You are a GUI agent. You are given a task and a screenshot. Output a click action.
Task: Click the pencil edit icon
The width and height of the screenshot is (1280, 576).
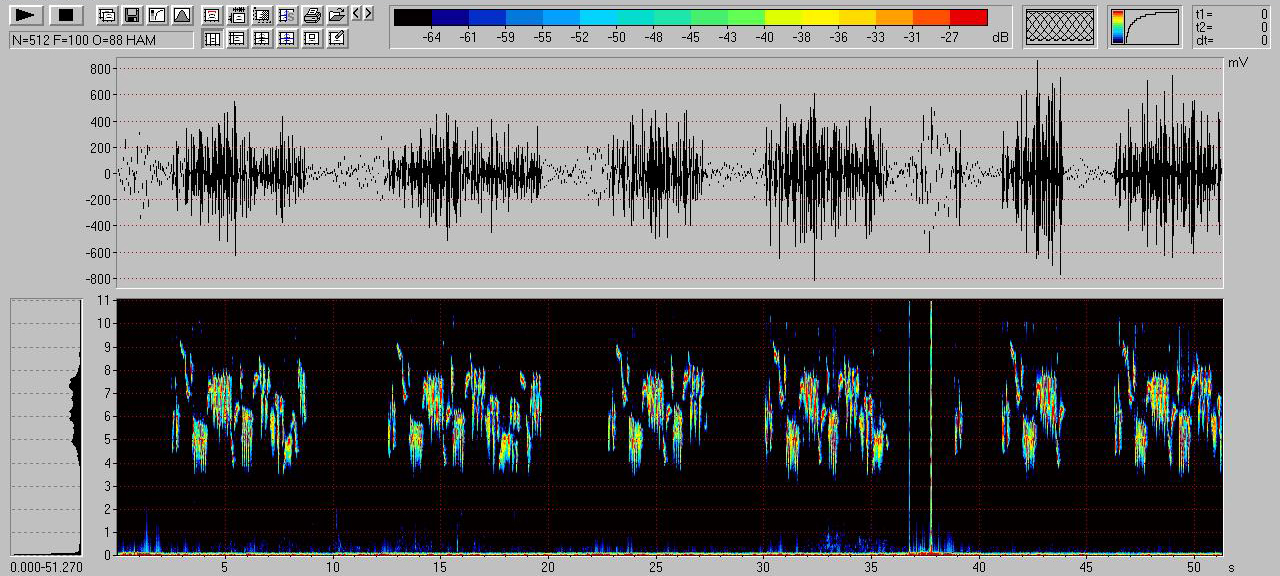point(337,39)
